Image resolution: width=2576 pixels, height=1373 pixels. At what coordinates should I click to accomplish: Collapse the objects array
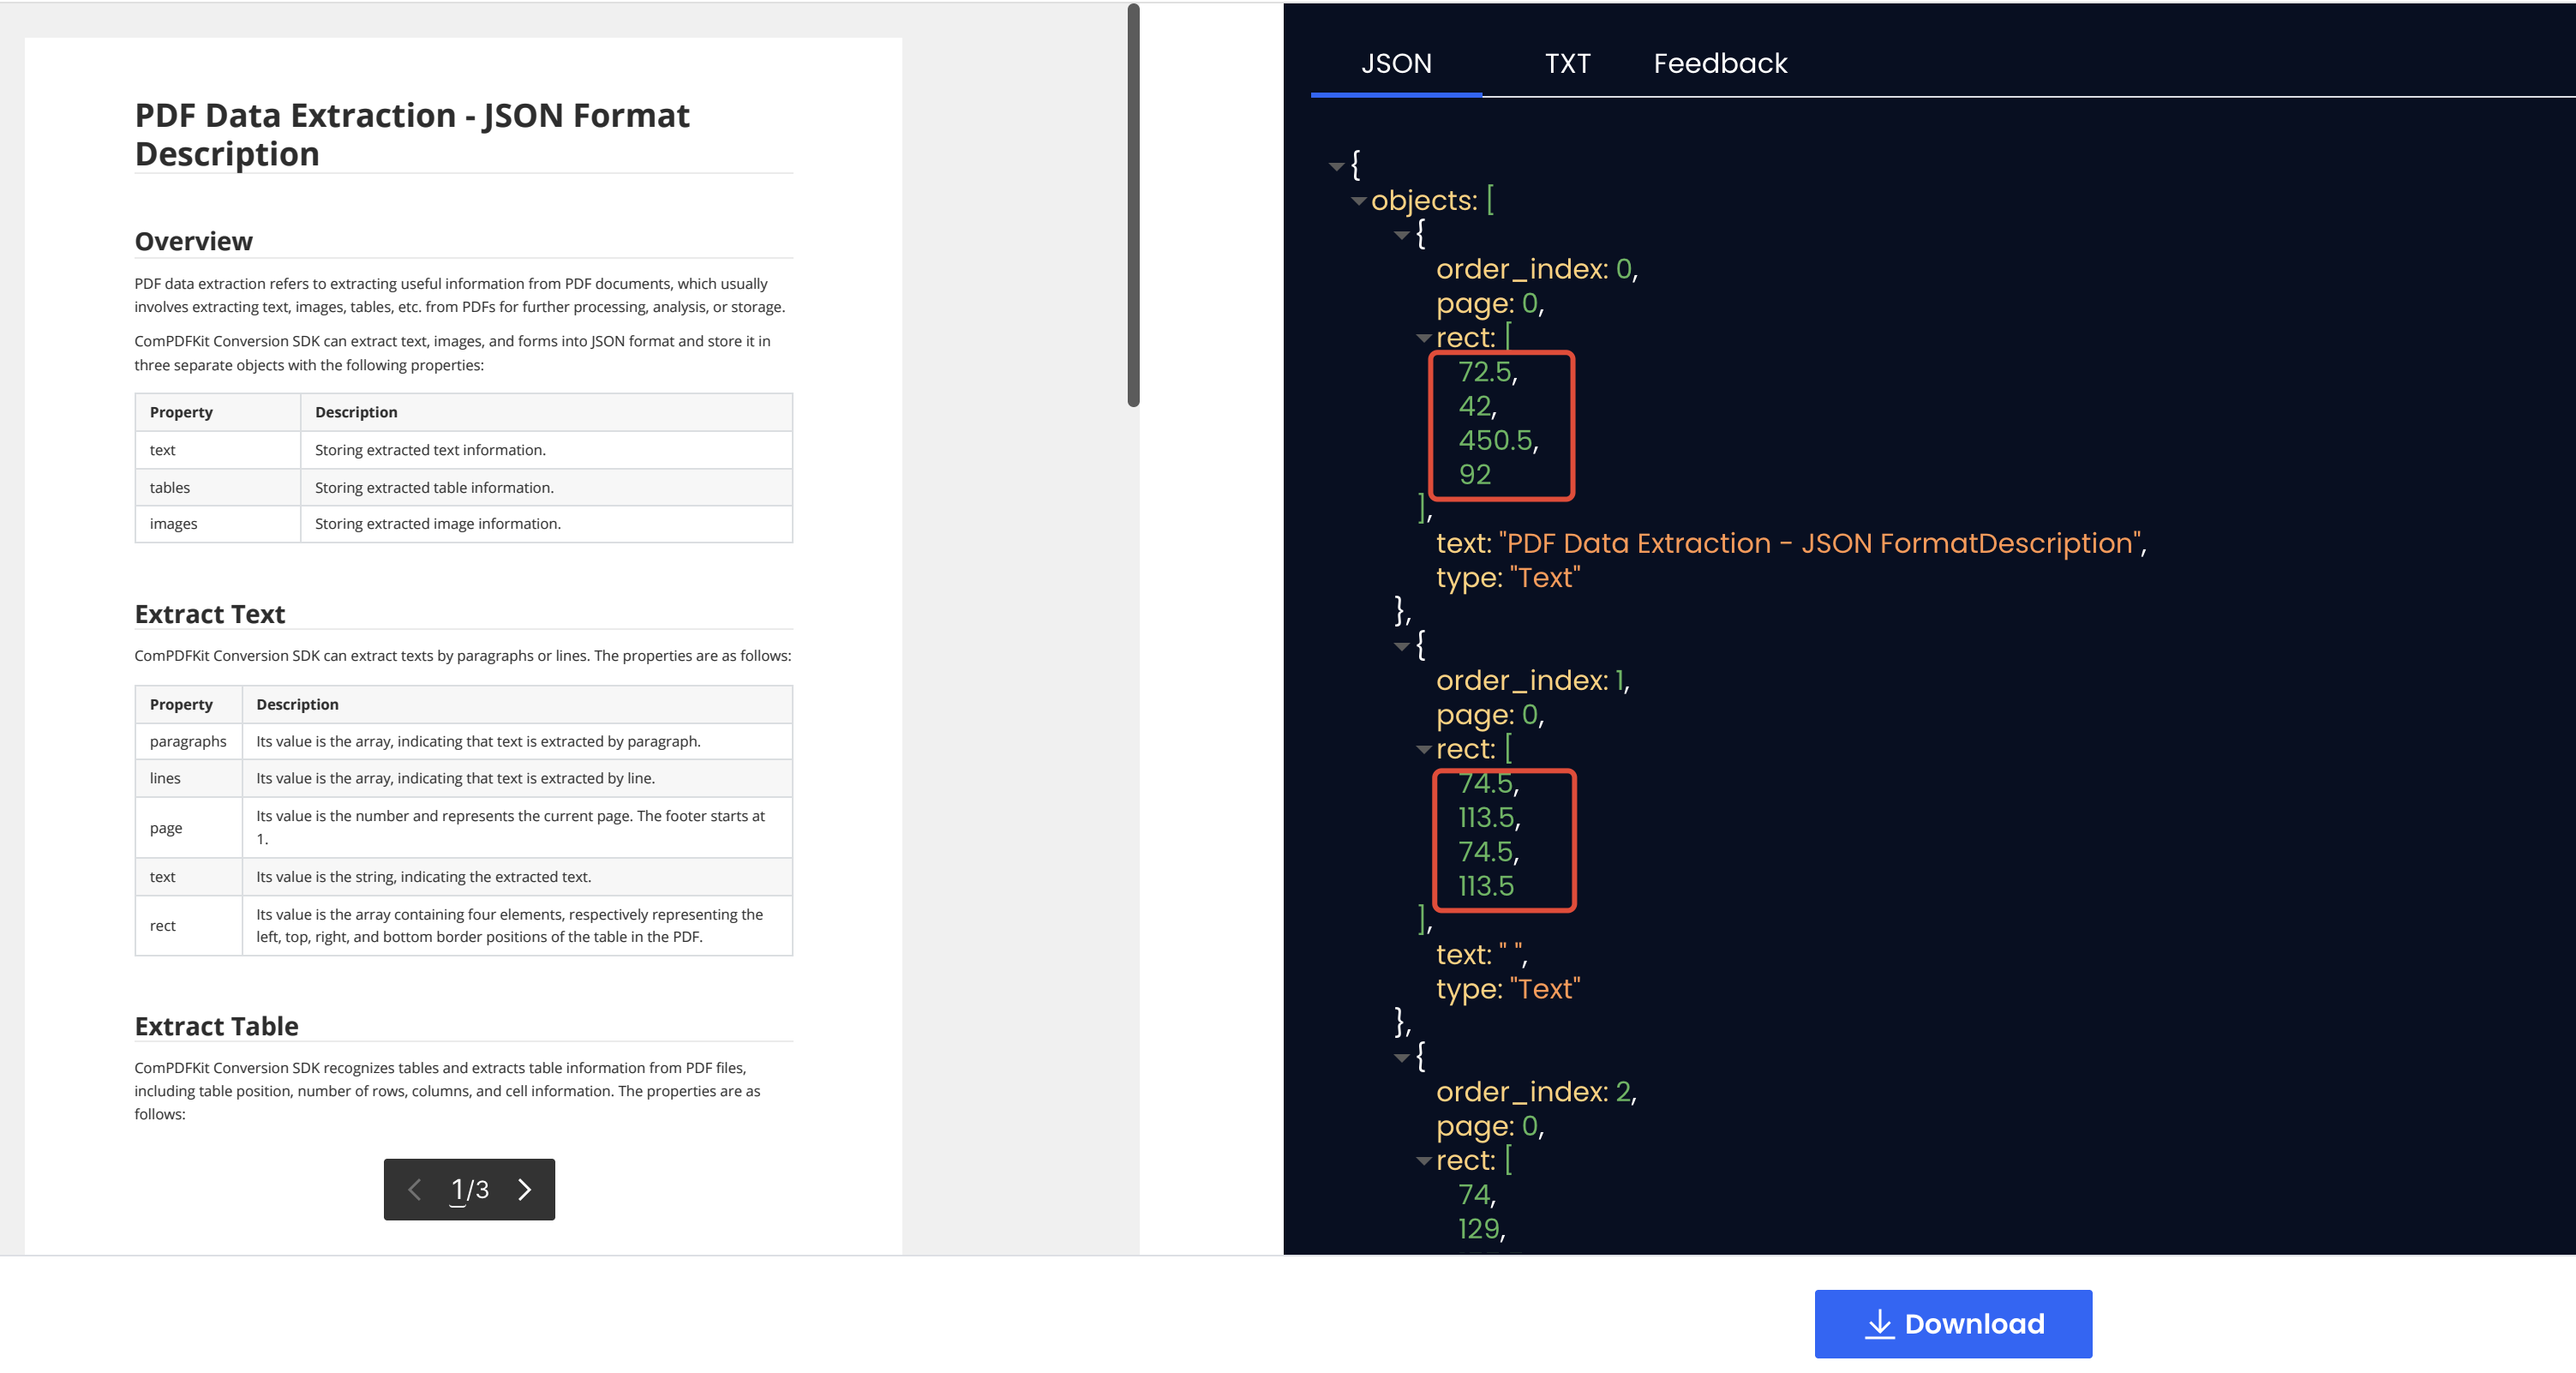pos(1358,201)
